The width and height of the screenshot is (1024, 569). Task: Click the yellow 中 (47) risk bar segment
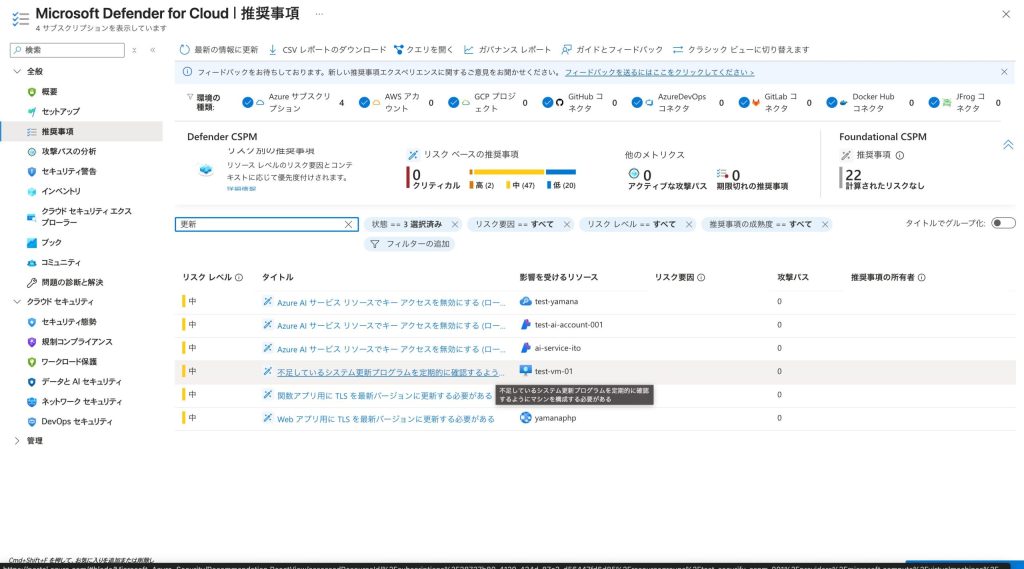(520, 172)
